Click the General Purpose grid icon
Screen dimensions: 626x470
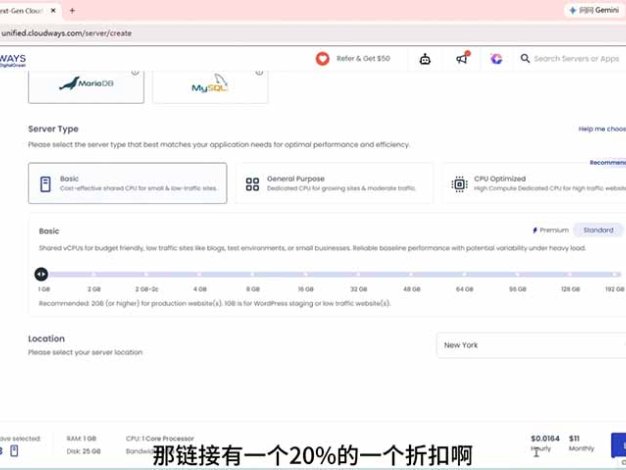(252, 184)
